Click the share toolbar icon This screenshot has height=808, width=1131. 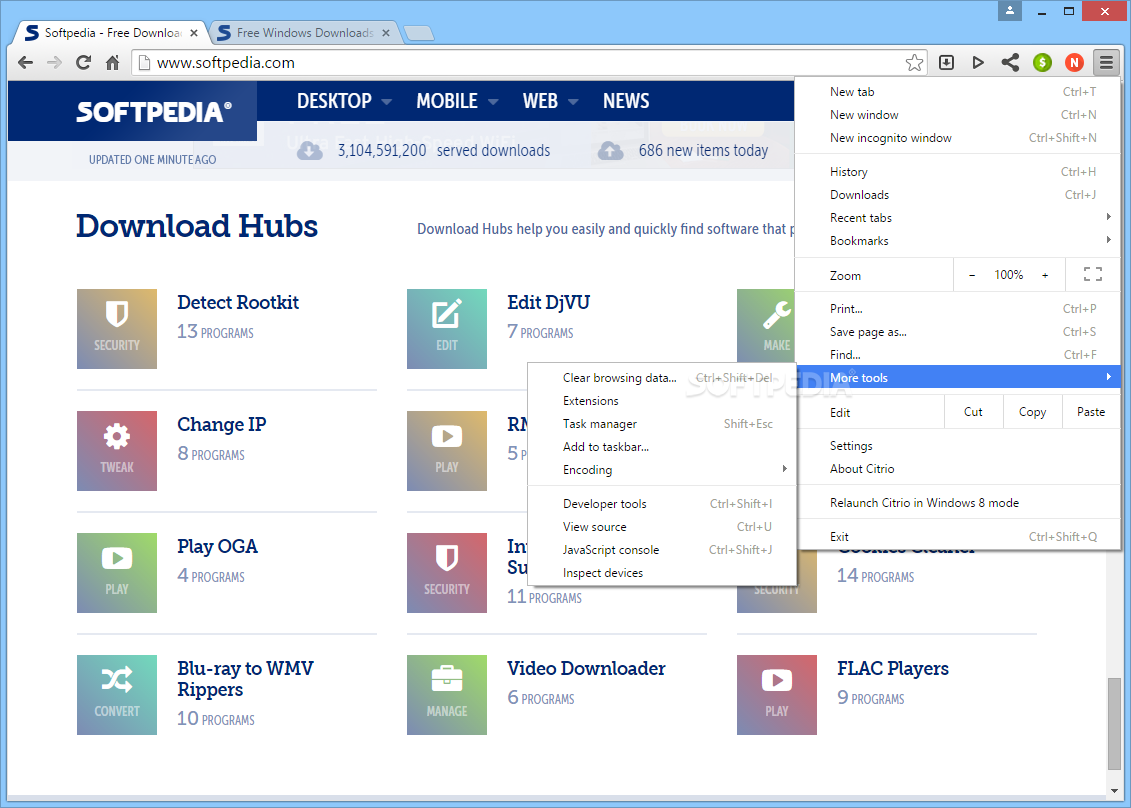[x=1010, y=63]
